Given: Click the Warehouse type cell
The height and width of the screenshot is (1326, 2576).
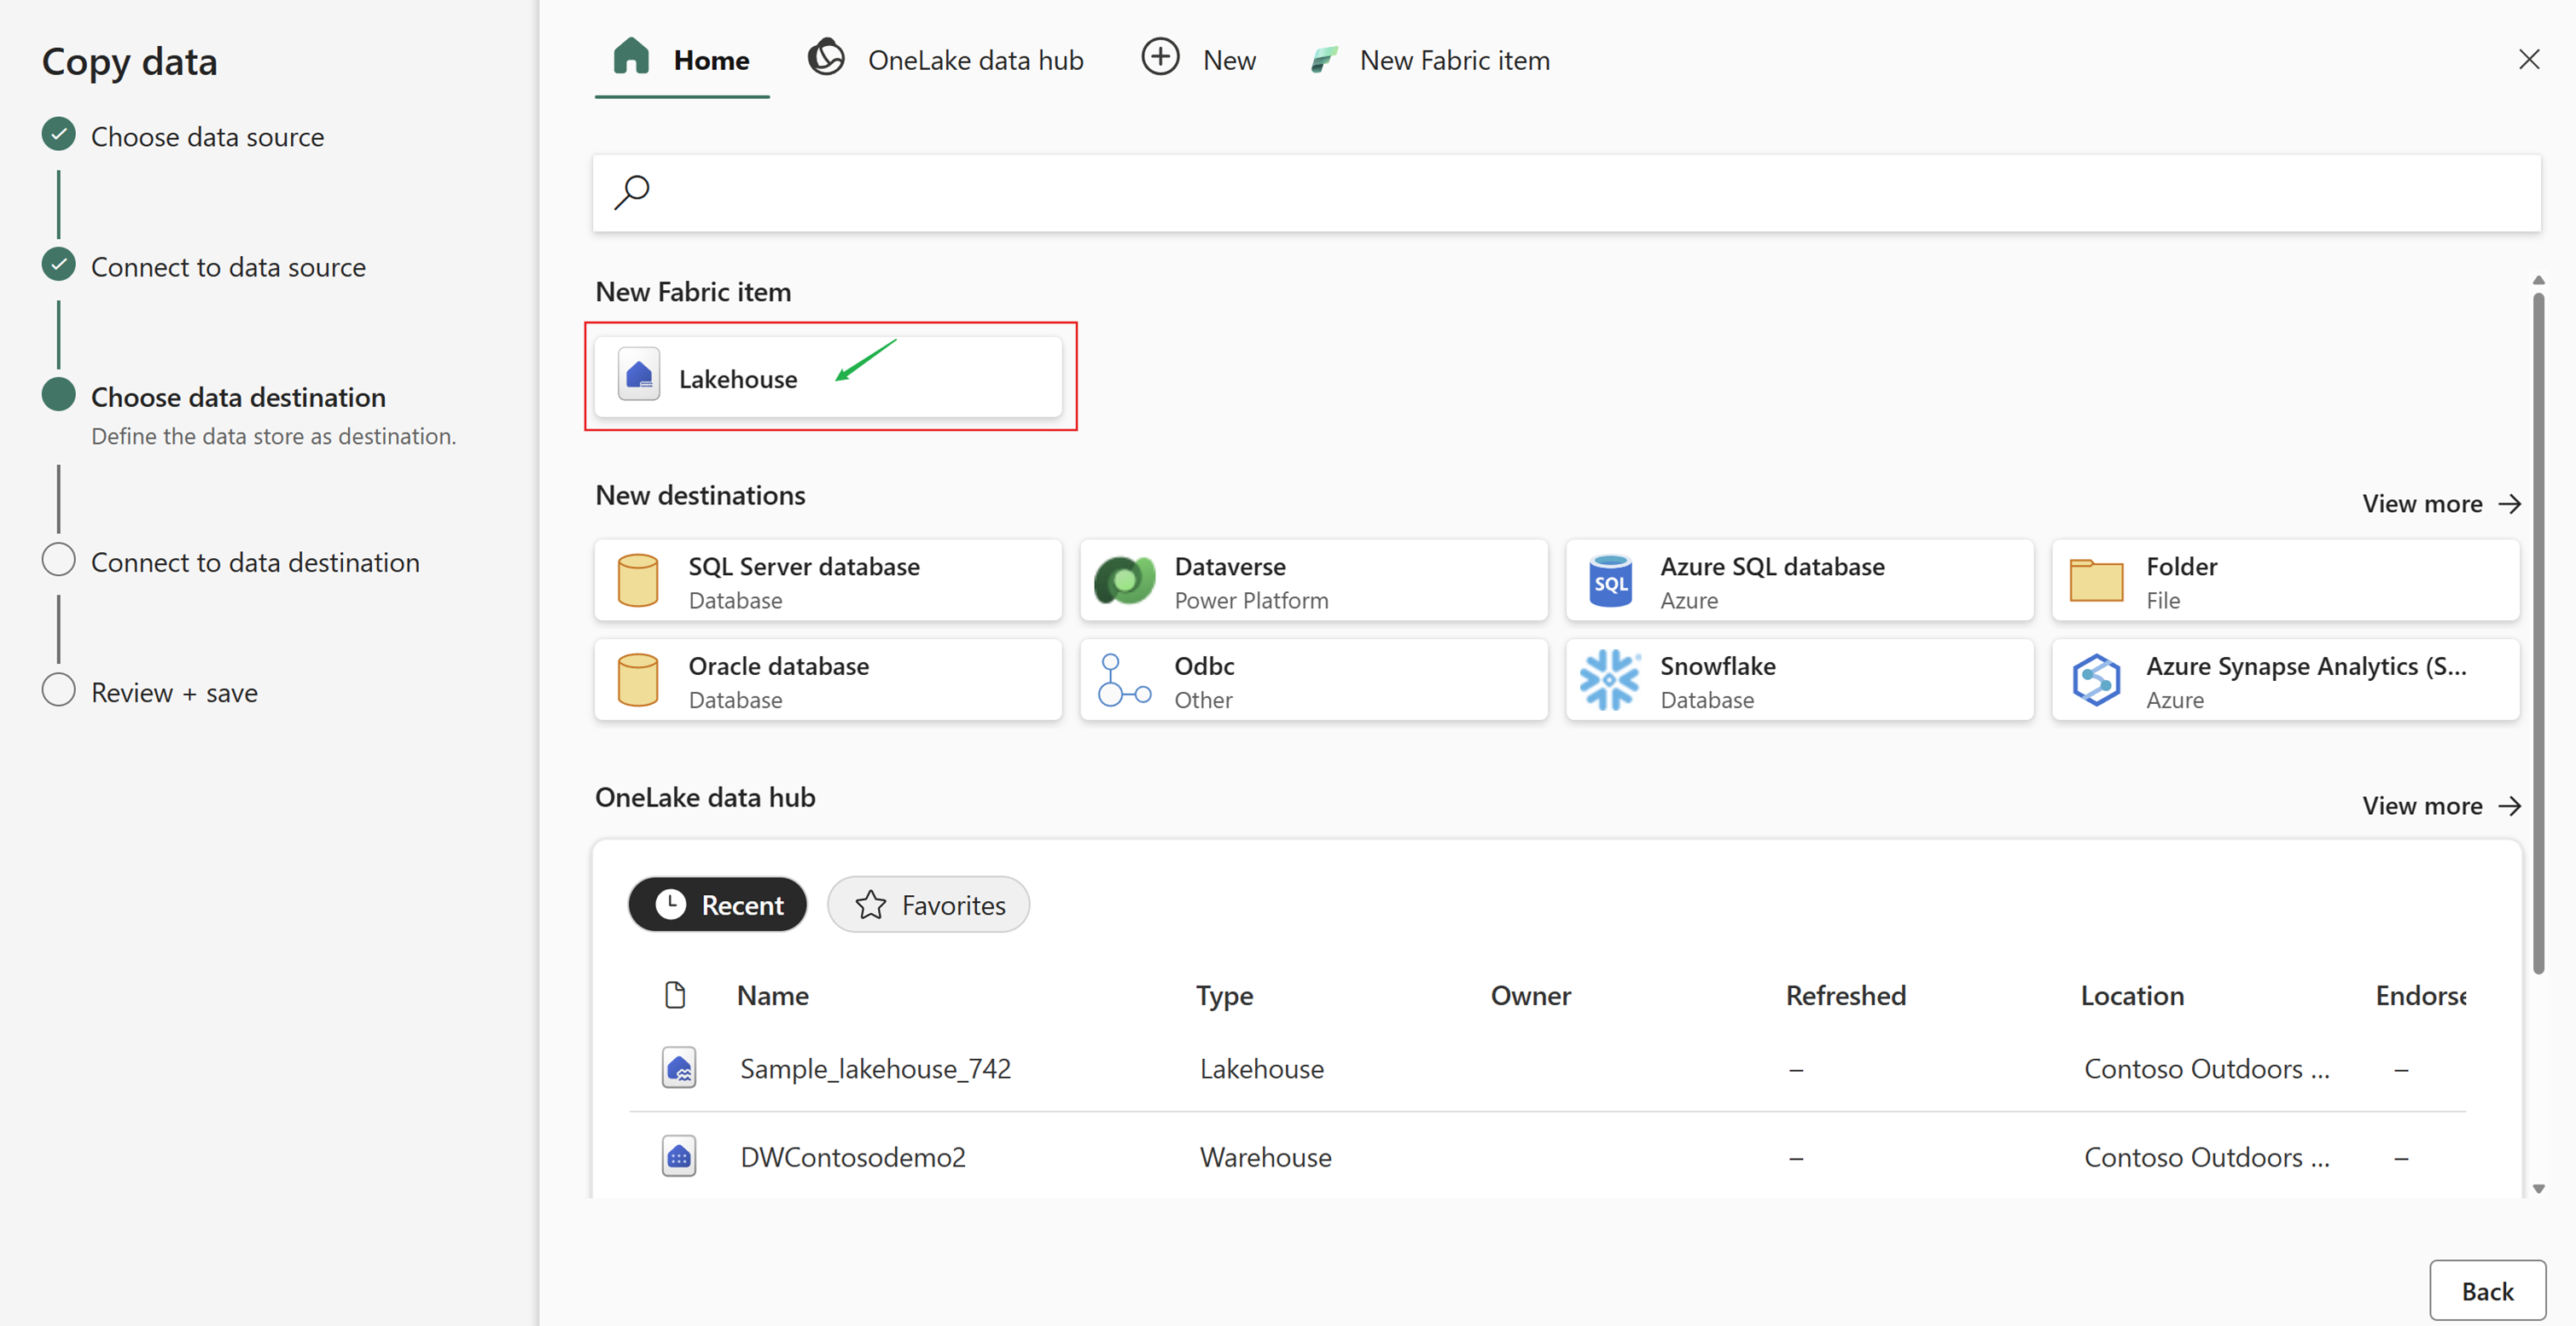Looking at the screenshot, I should pos(1265,1157).
